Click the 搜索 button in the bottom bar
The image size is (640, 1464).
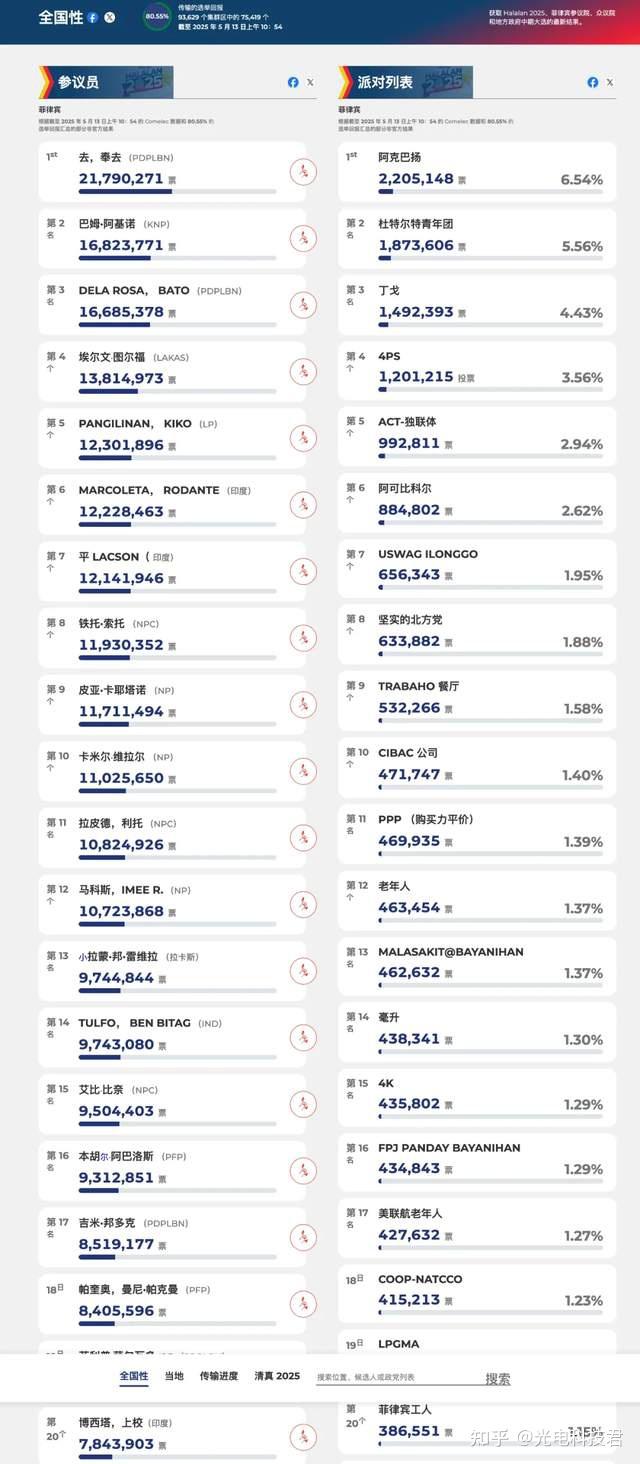tap(497, 1377)
